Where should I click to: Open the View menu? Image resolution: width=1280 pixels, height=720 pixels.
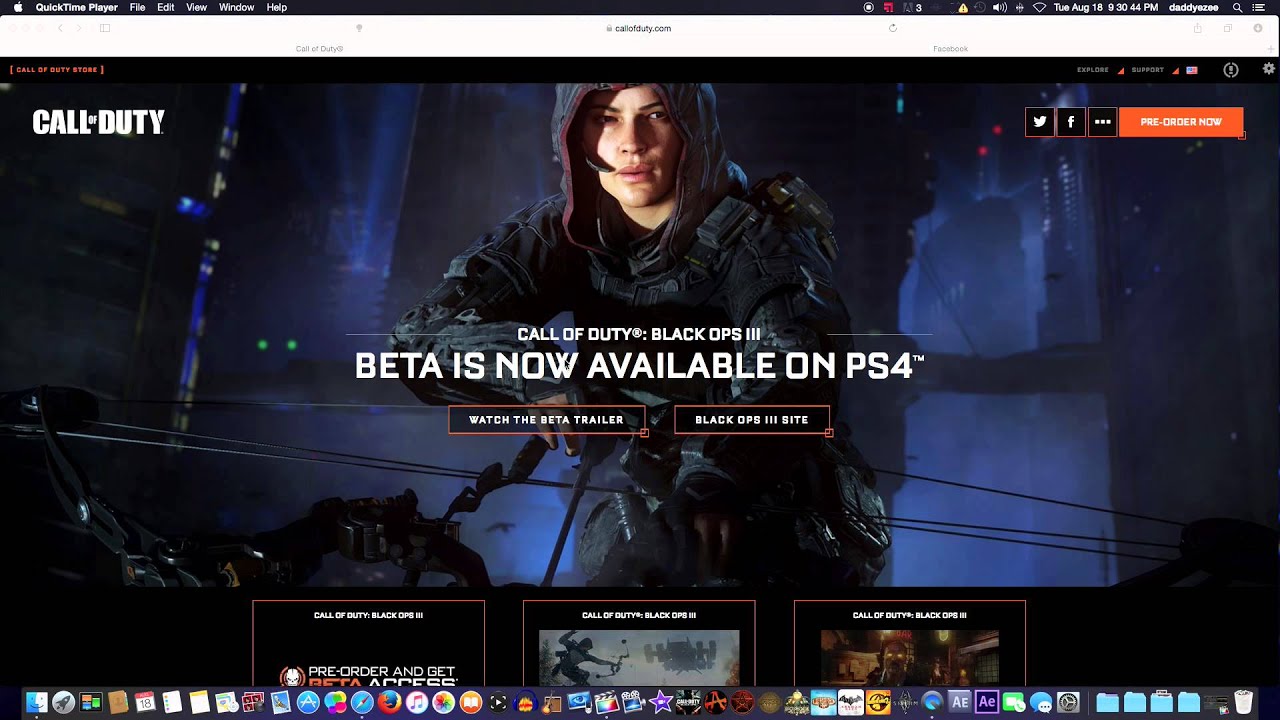(x=197, y=7)
